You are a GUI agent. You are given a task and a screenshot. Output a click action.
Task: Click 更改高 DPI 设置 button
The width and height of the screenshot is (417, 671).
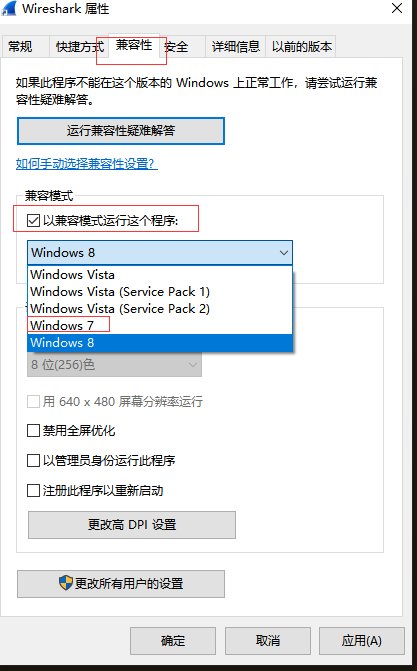(x=132, y=525)
